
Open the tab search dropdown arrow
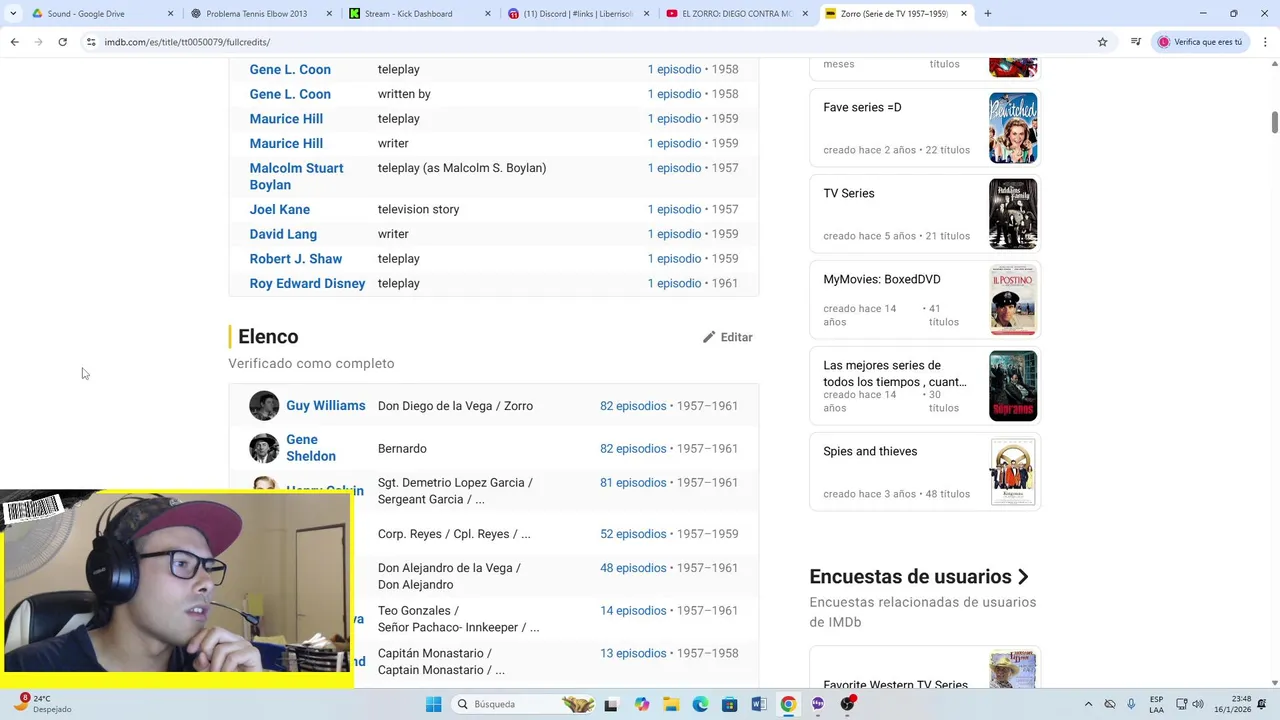pyautogui.click(x=13, y=14)
